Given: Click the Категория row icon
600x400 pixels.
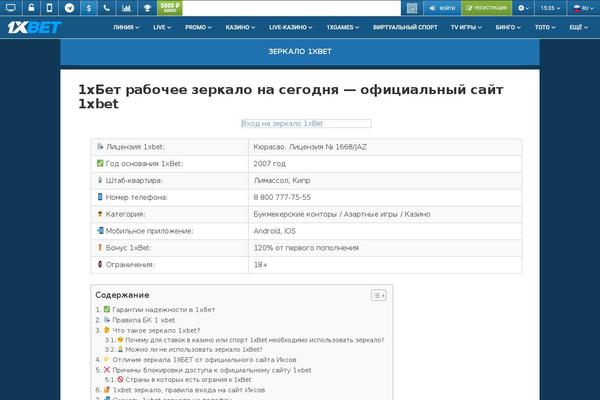Looking at the screenshot, I should pos(100,214).
